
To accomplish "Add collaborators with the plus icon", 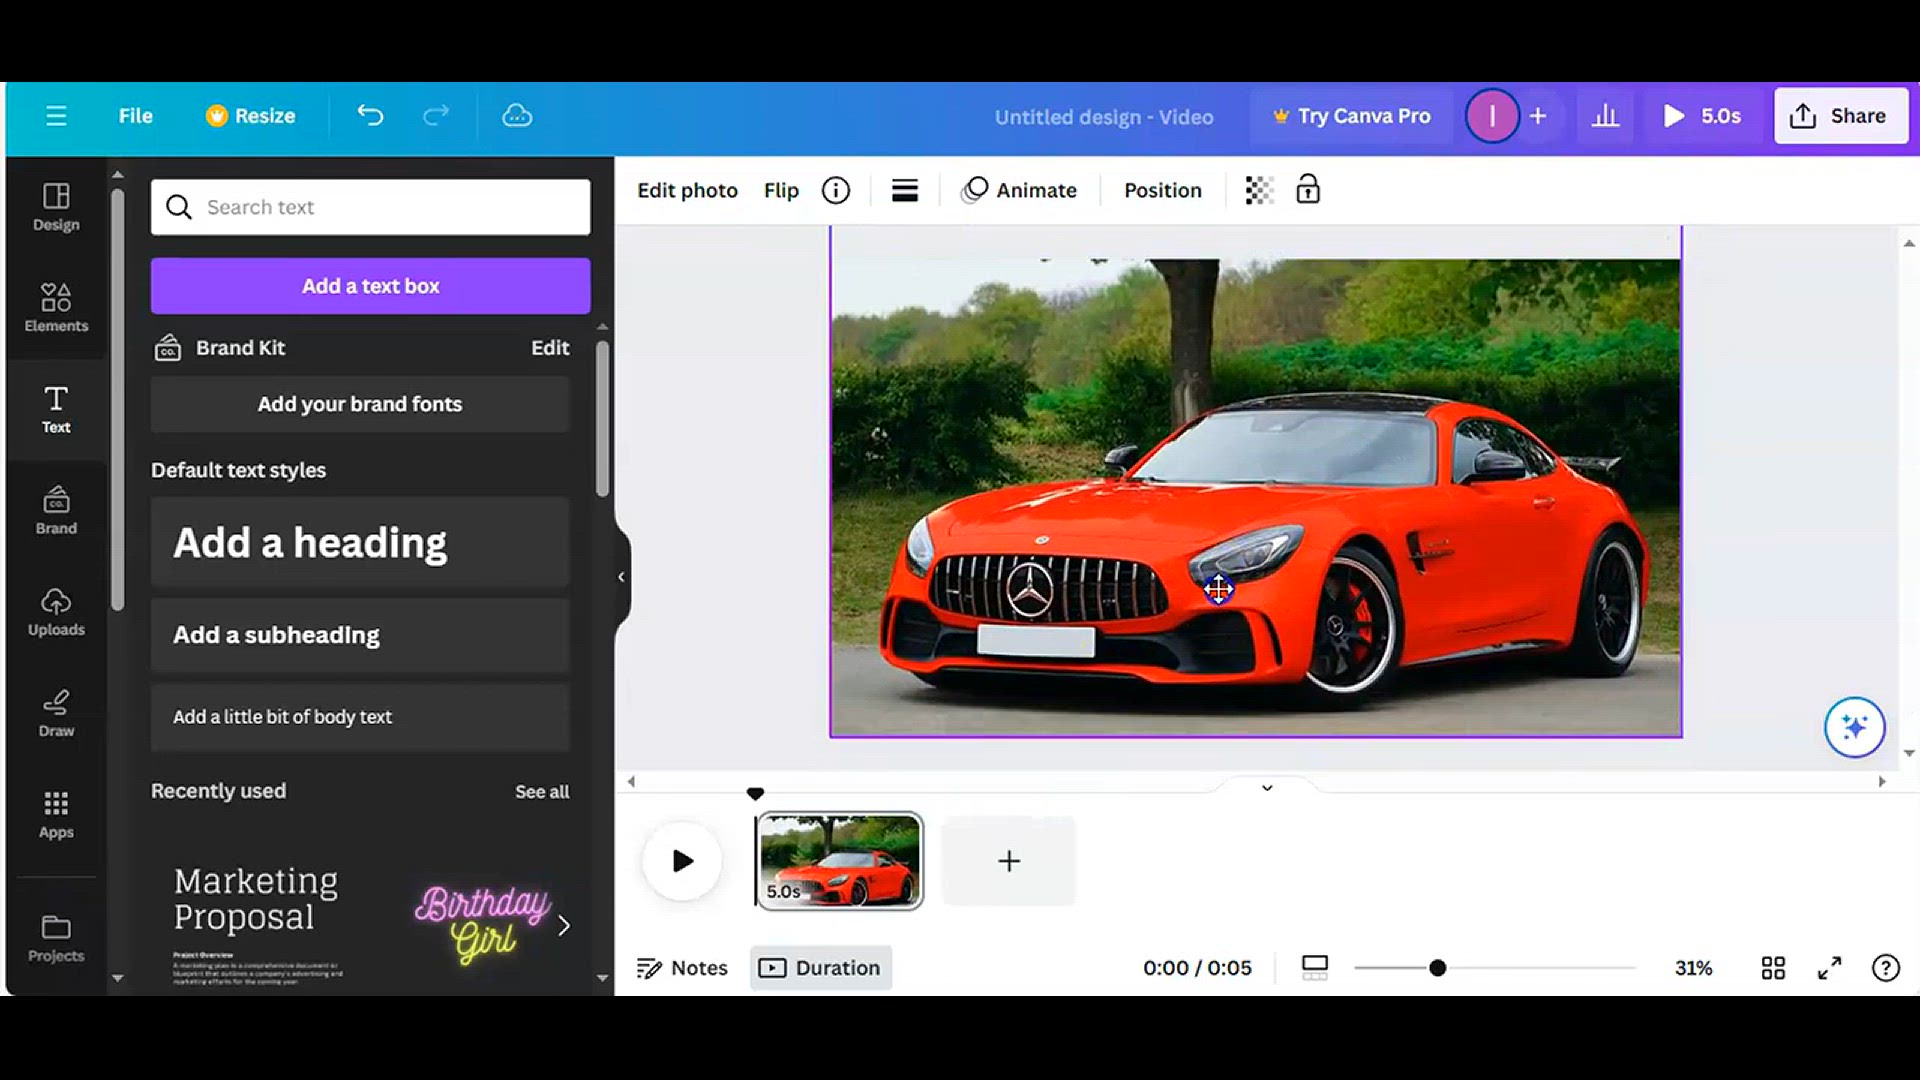I will 1538,116.
